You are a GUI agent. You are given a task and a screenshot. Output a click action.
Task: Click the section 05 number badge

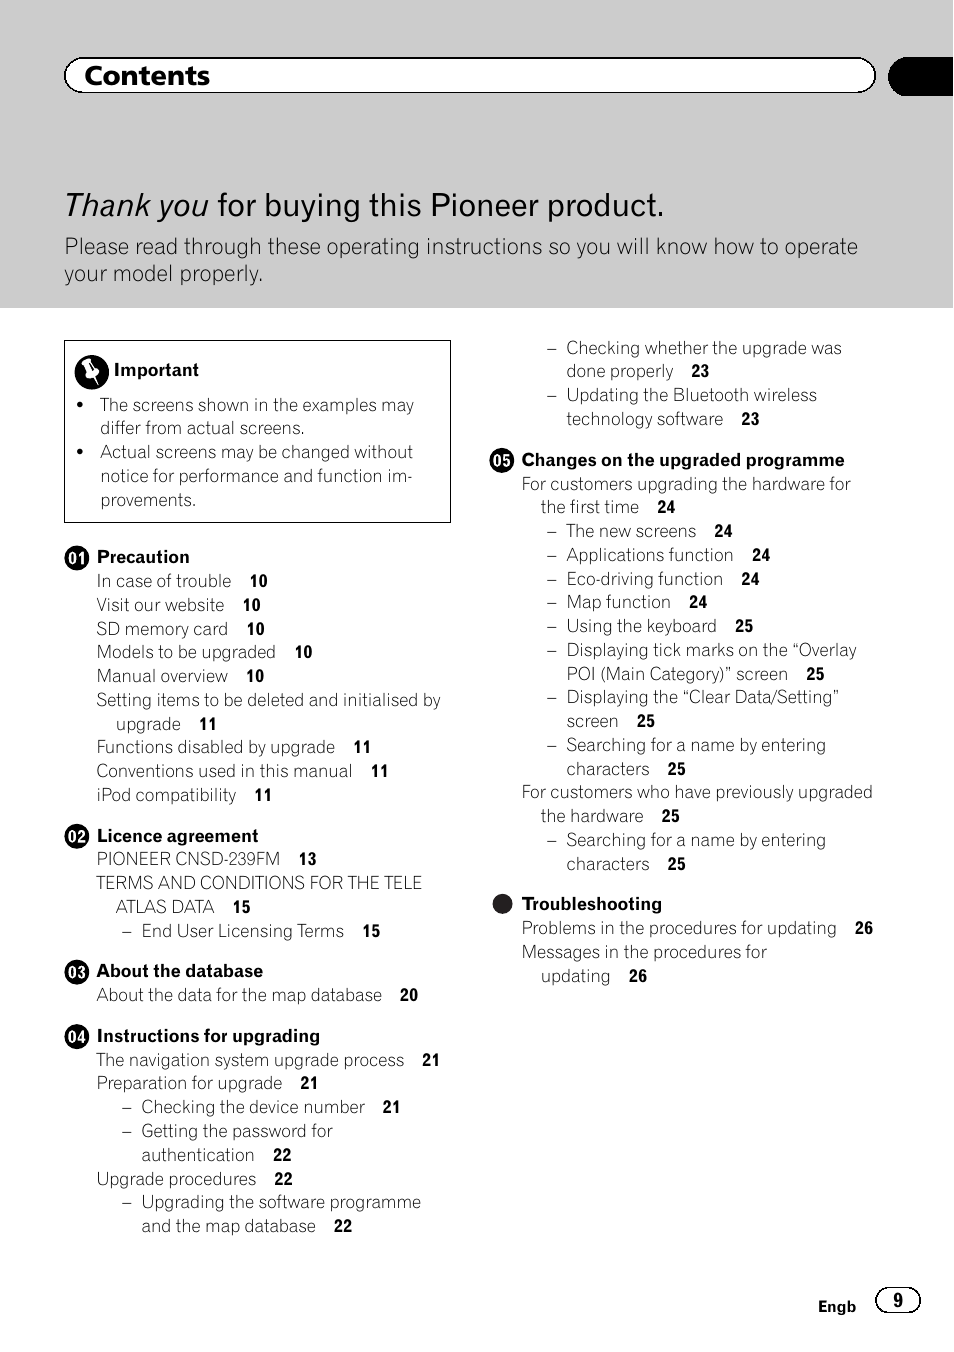coord(501,461)
